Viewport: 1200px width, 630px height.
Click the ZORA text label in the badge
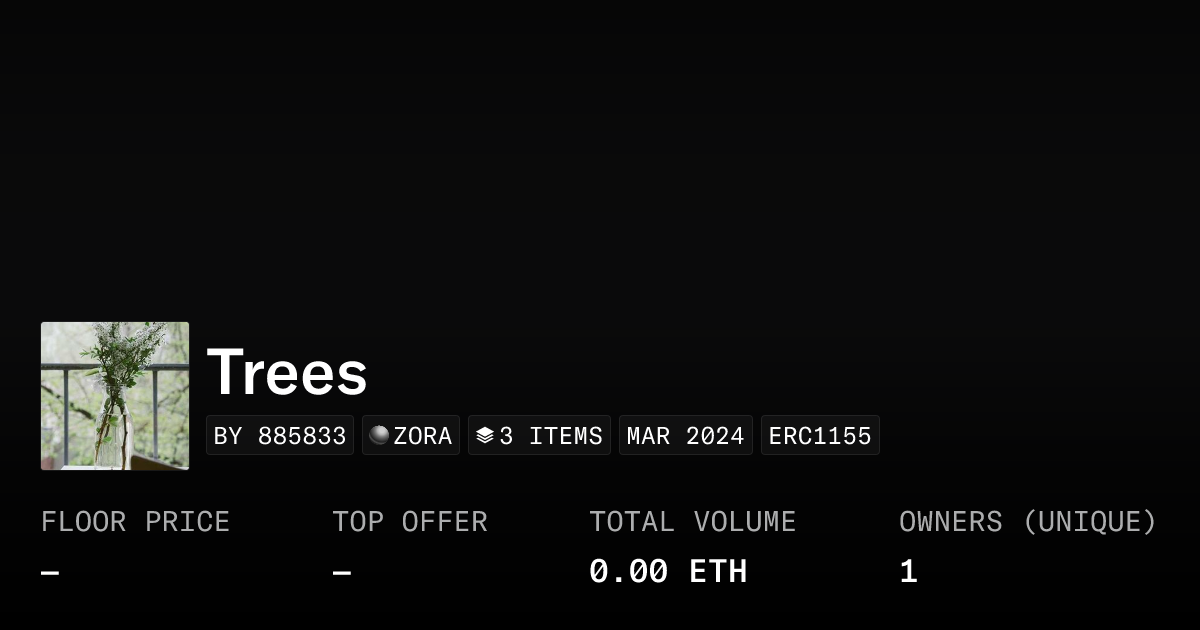(x=423, y=435)
